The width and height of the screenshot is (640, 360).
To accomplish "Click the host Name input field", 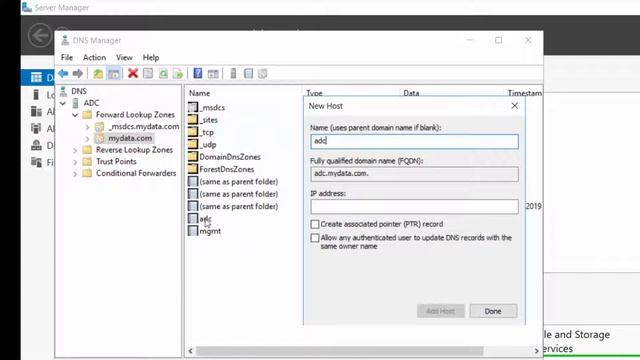I will pos(414,141).
